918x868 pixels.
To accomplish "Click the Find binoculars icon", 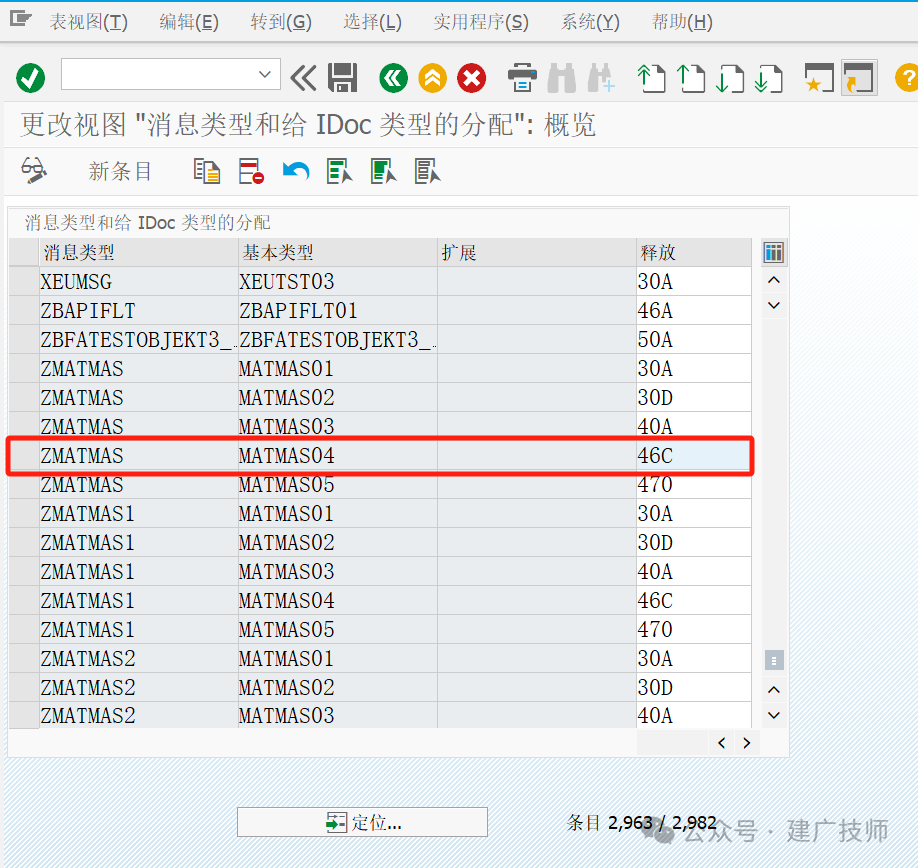I will 561,78.
